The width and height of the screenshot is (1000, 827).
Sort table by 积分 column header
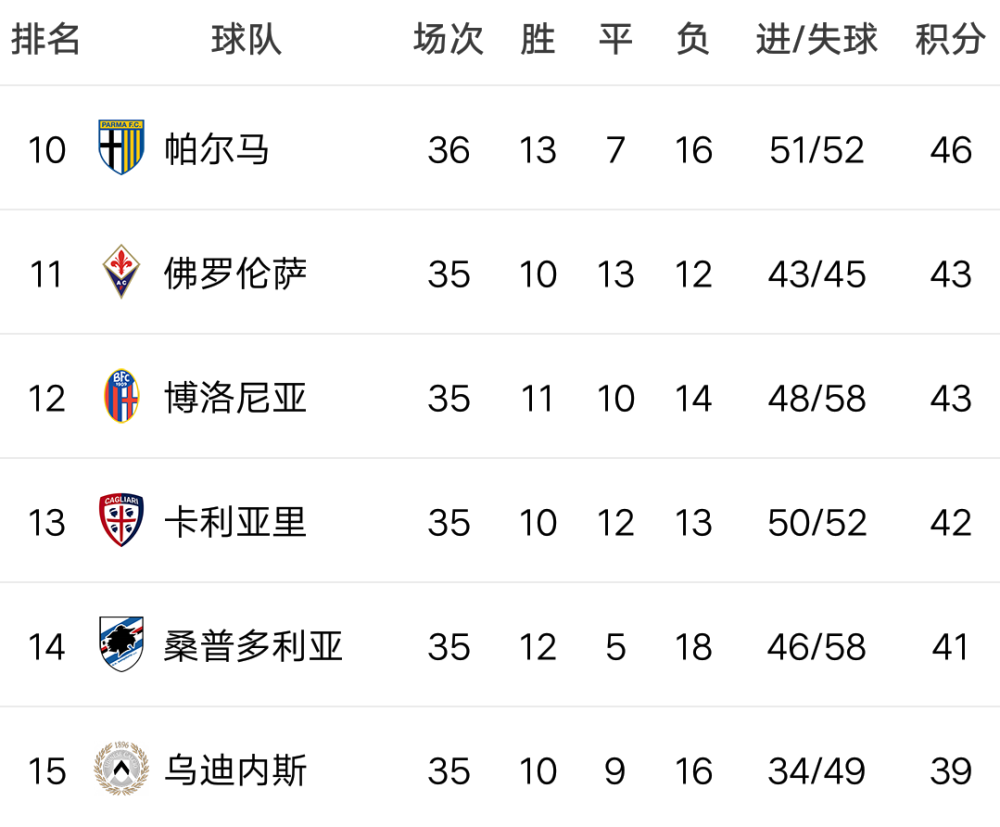pos(950,40)
